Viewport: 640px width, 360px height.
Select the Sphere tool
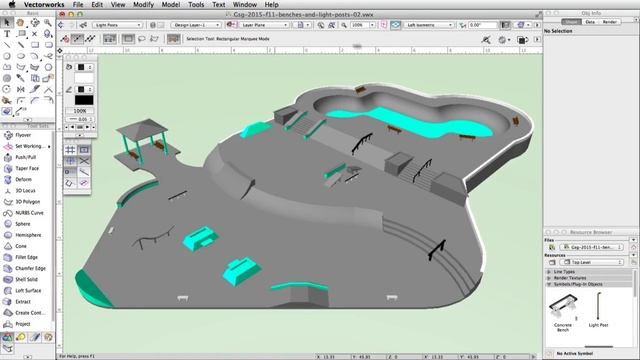(x=23, y=224)
